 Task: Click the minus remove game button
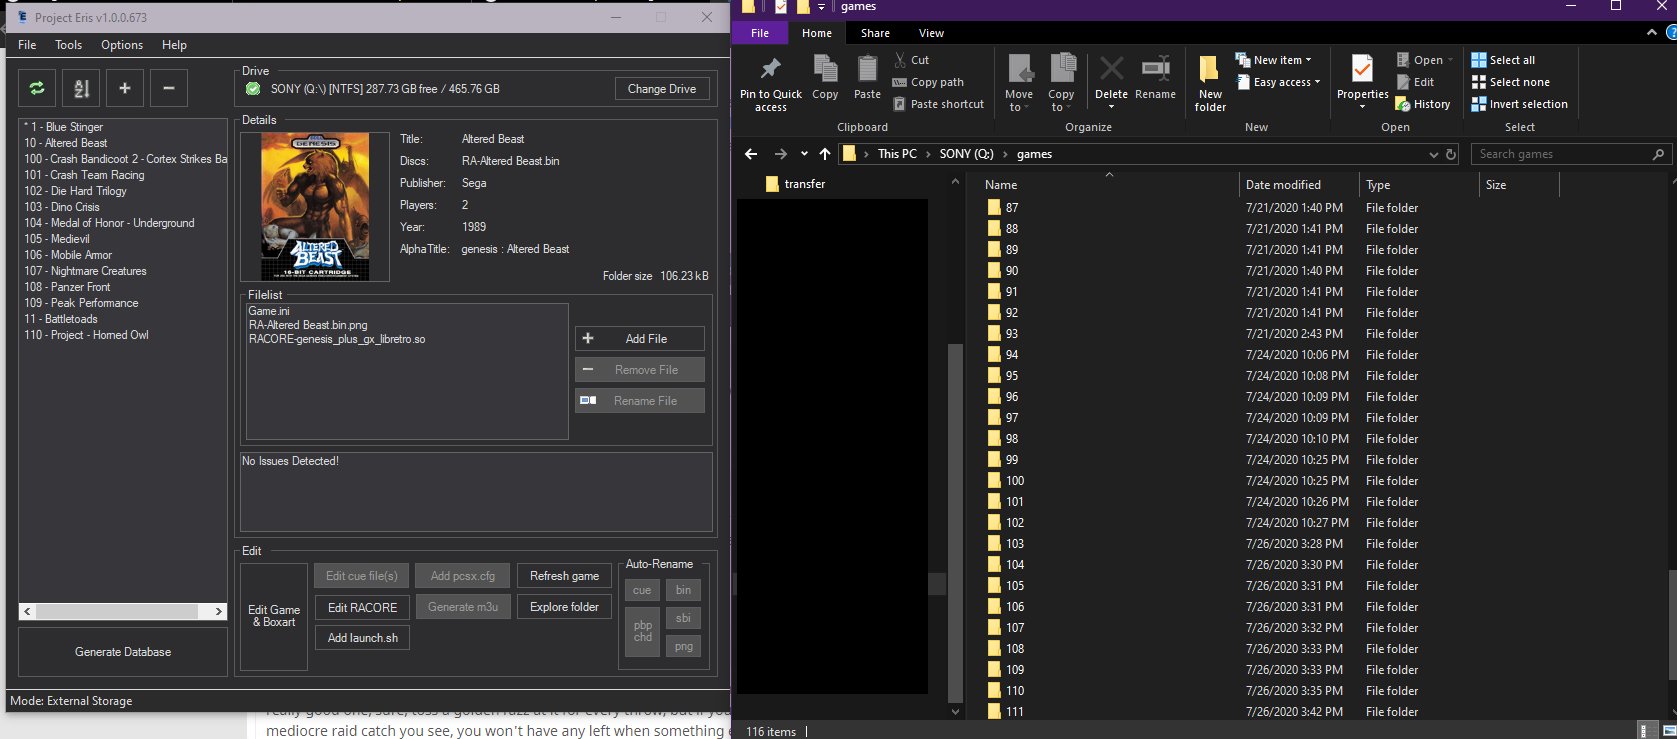tap(169, 88)
